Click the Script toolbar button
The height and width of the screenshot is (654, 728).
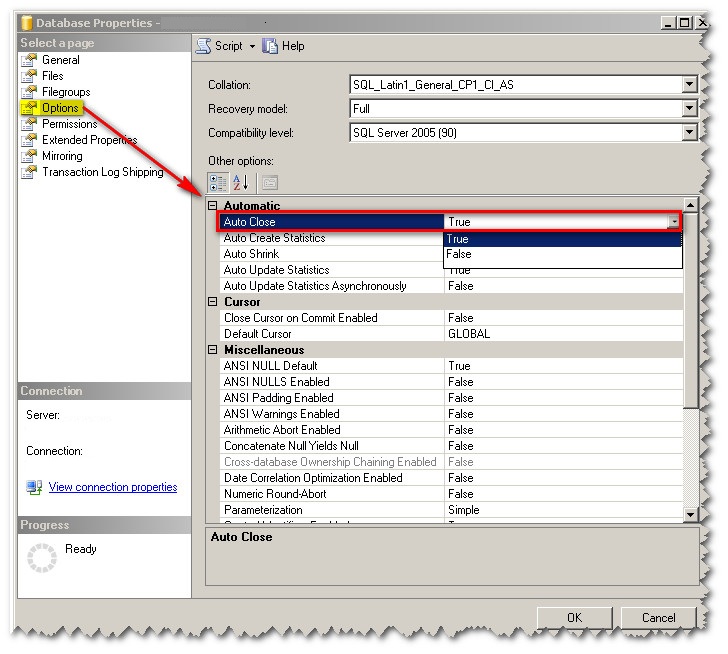tap(220, 46)
